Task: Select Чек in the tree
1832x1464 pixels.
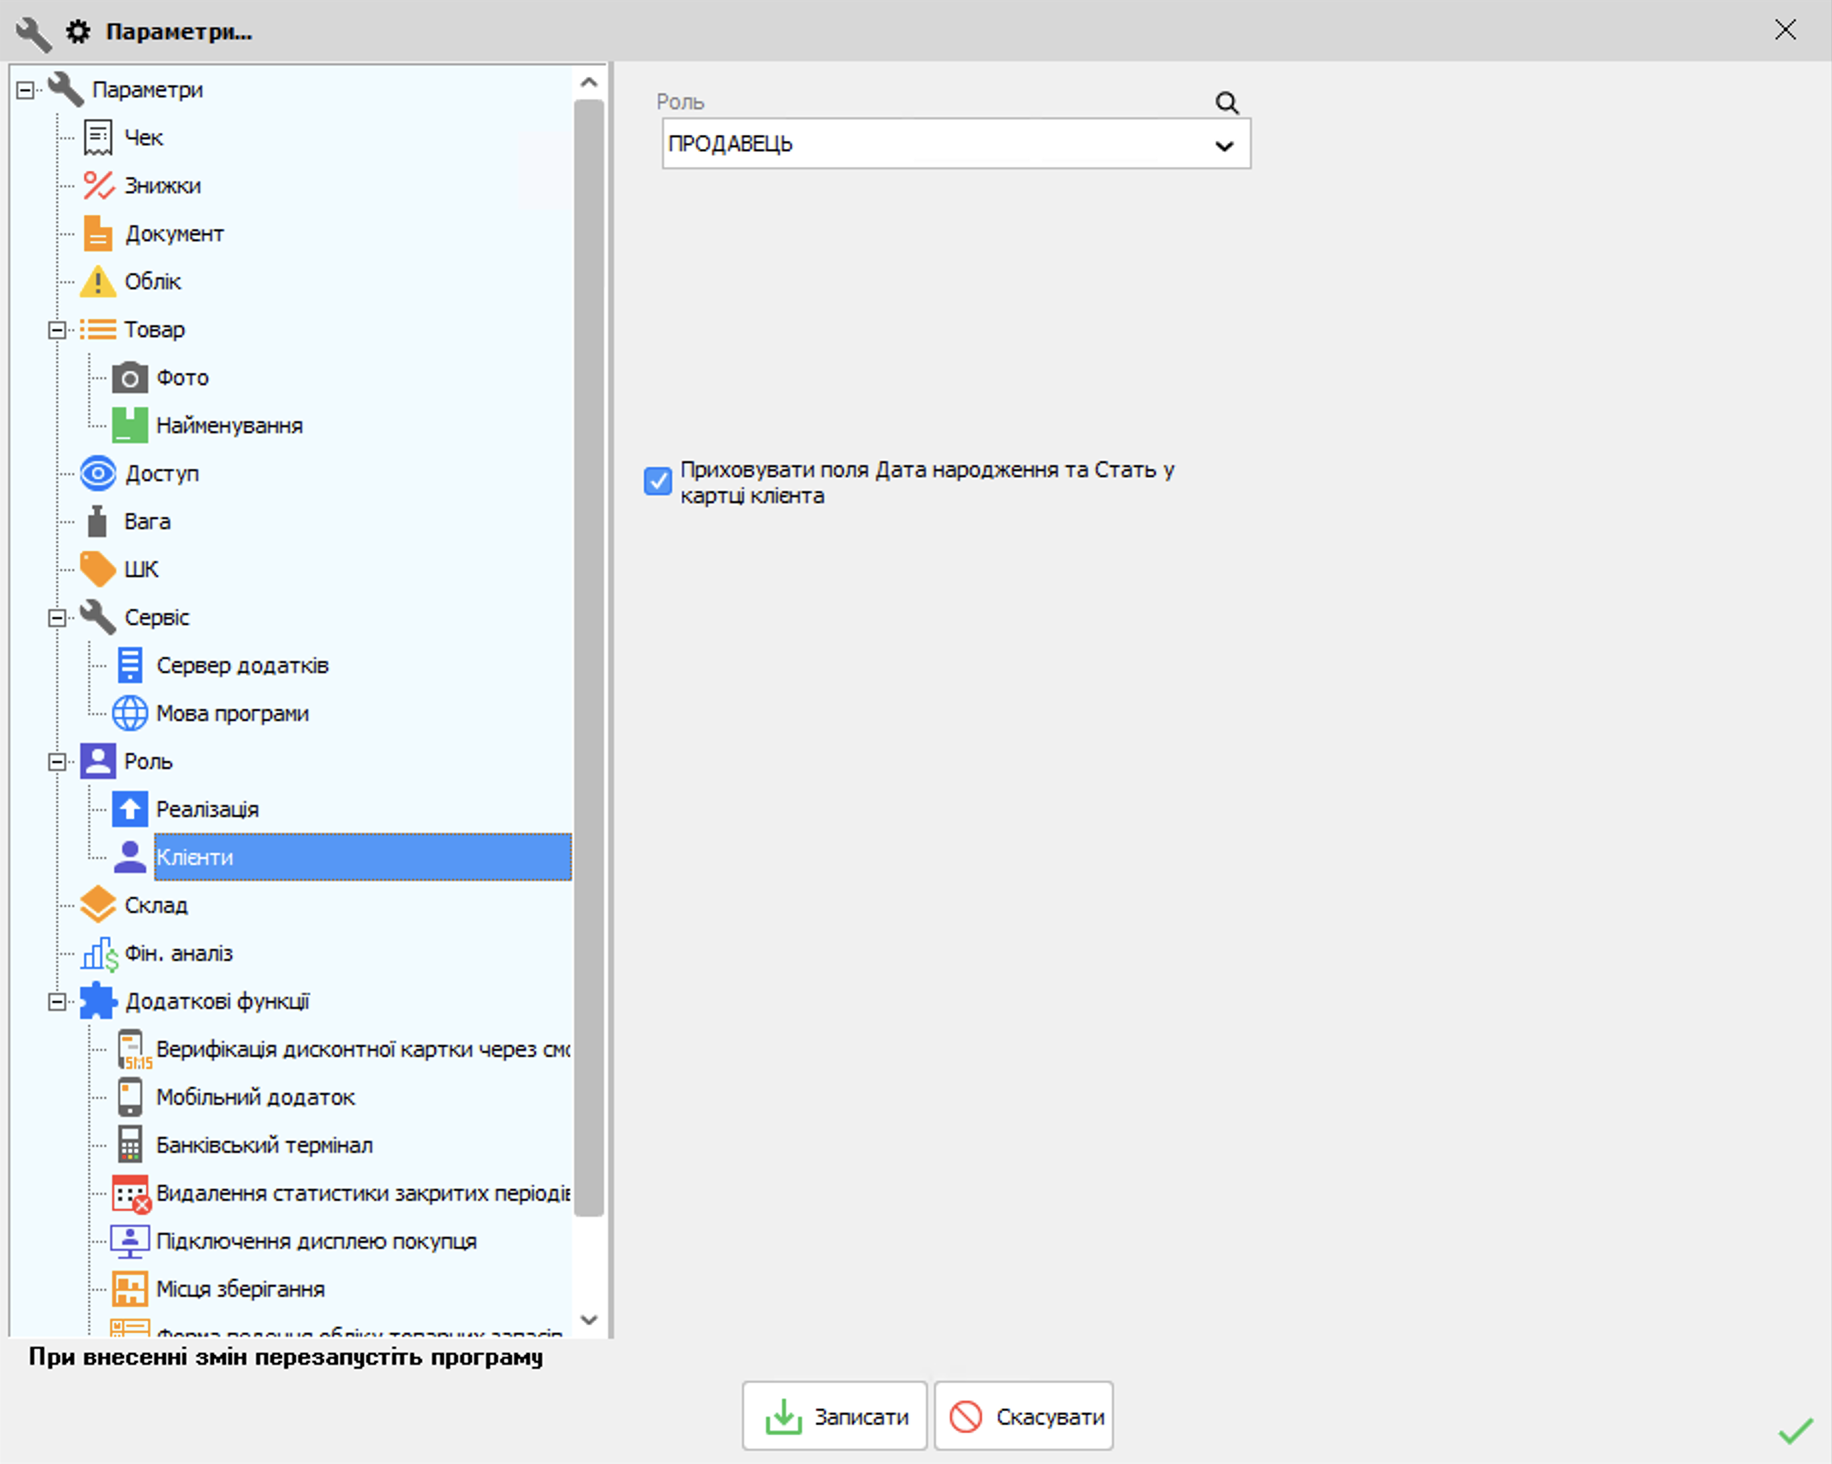Action: coord(143,138)
